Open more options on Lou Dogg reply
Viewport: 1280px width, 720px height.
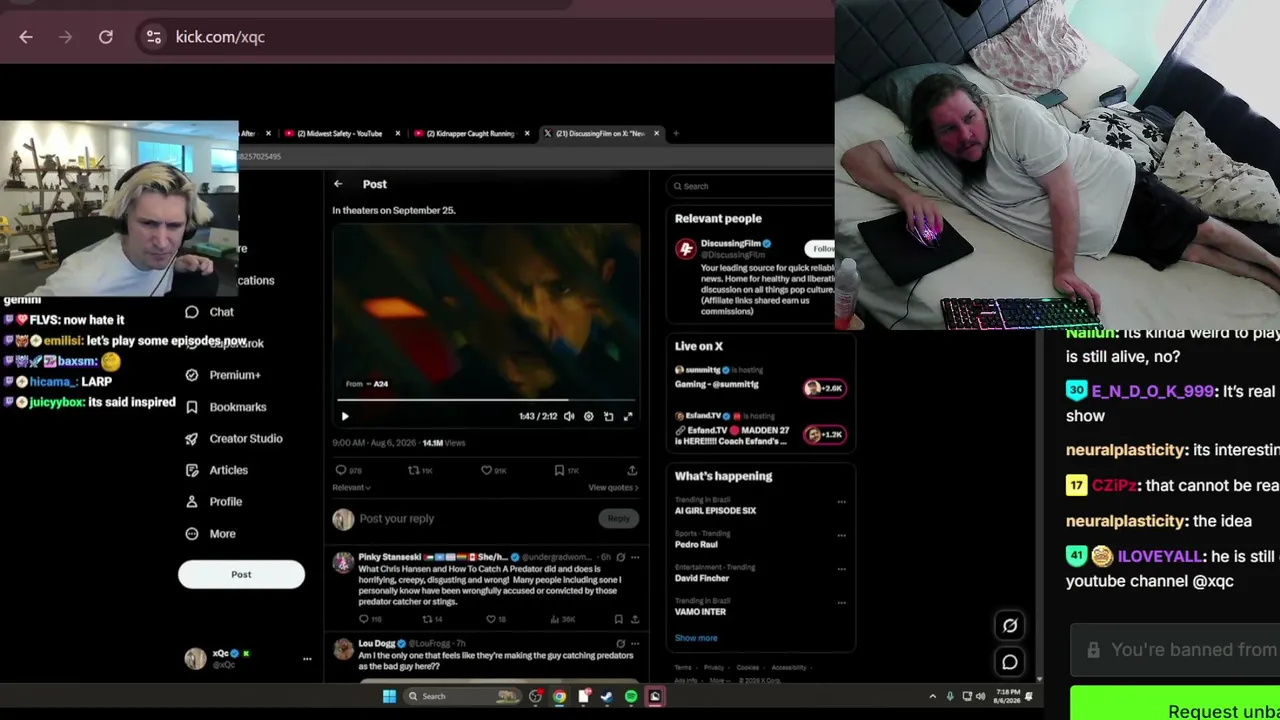click(x=634, y=643)
